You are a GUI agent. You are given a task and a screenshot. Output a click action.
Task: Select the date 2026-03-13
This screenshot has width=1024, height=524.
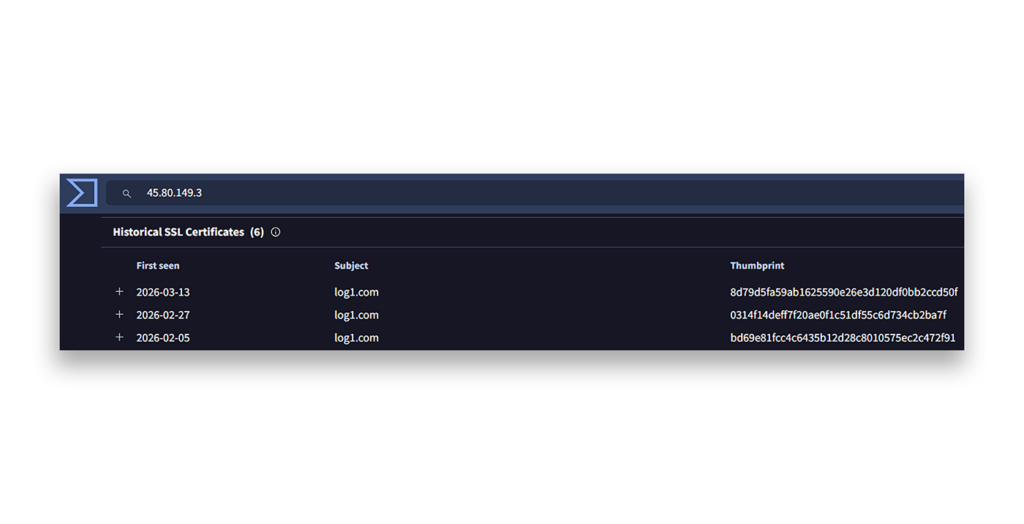click(163, 292)
